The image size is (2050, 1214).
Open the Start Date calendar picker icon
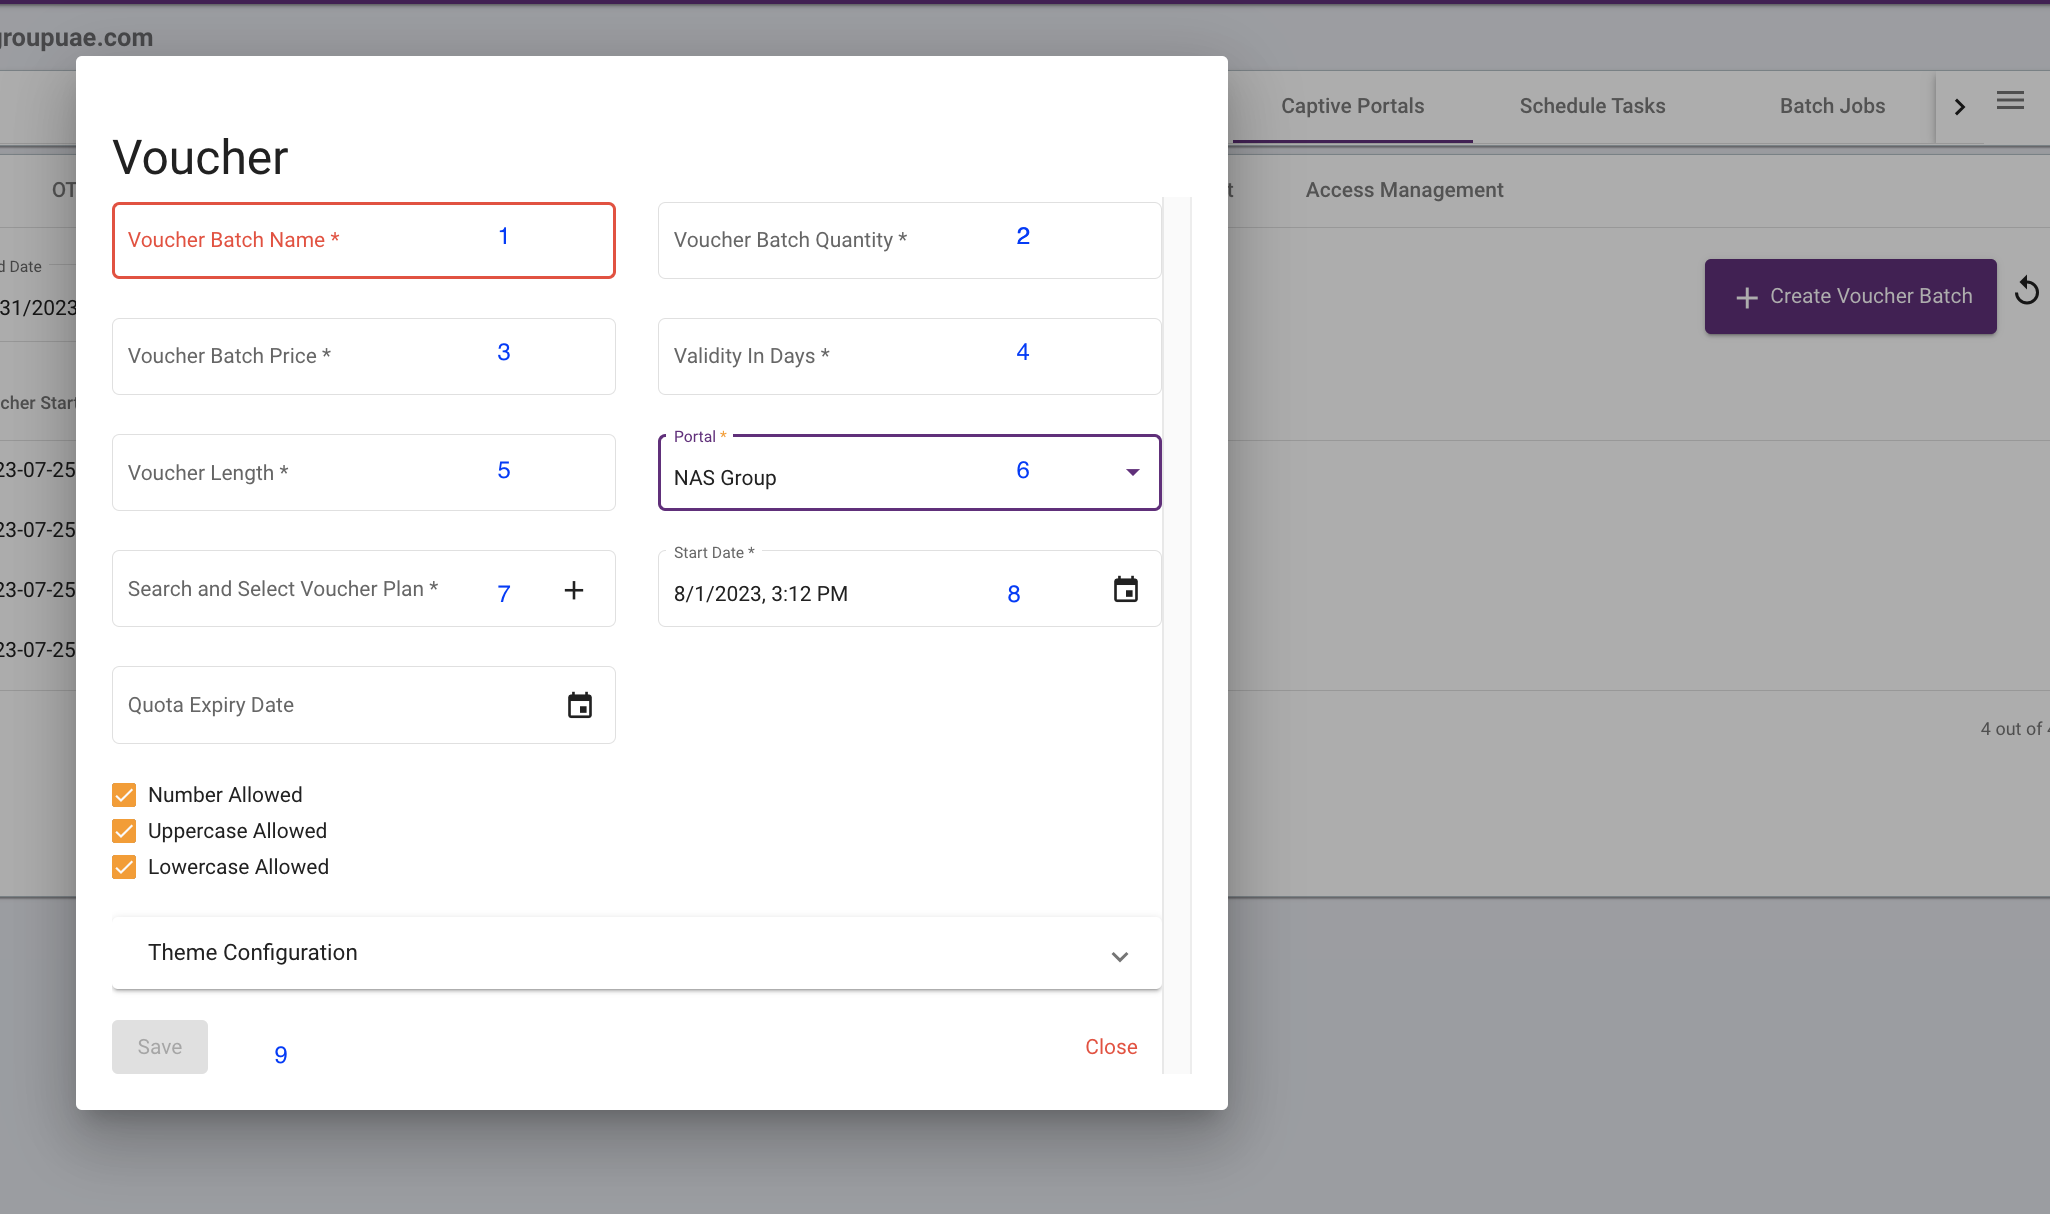tap(1126, 590)
